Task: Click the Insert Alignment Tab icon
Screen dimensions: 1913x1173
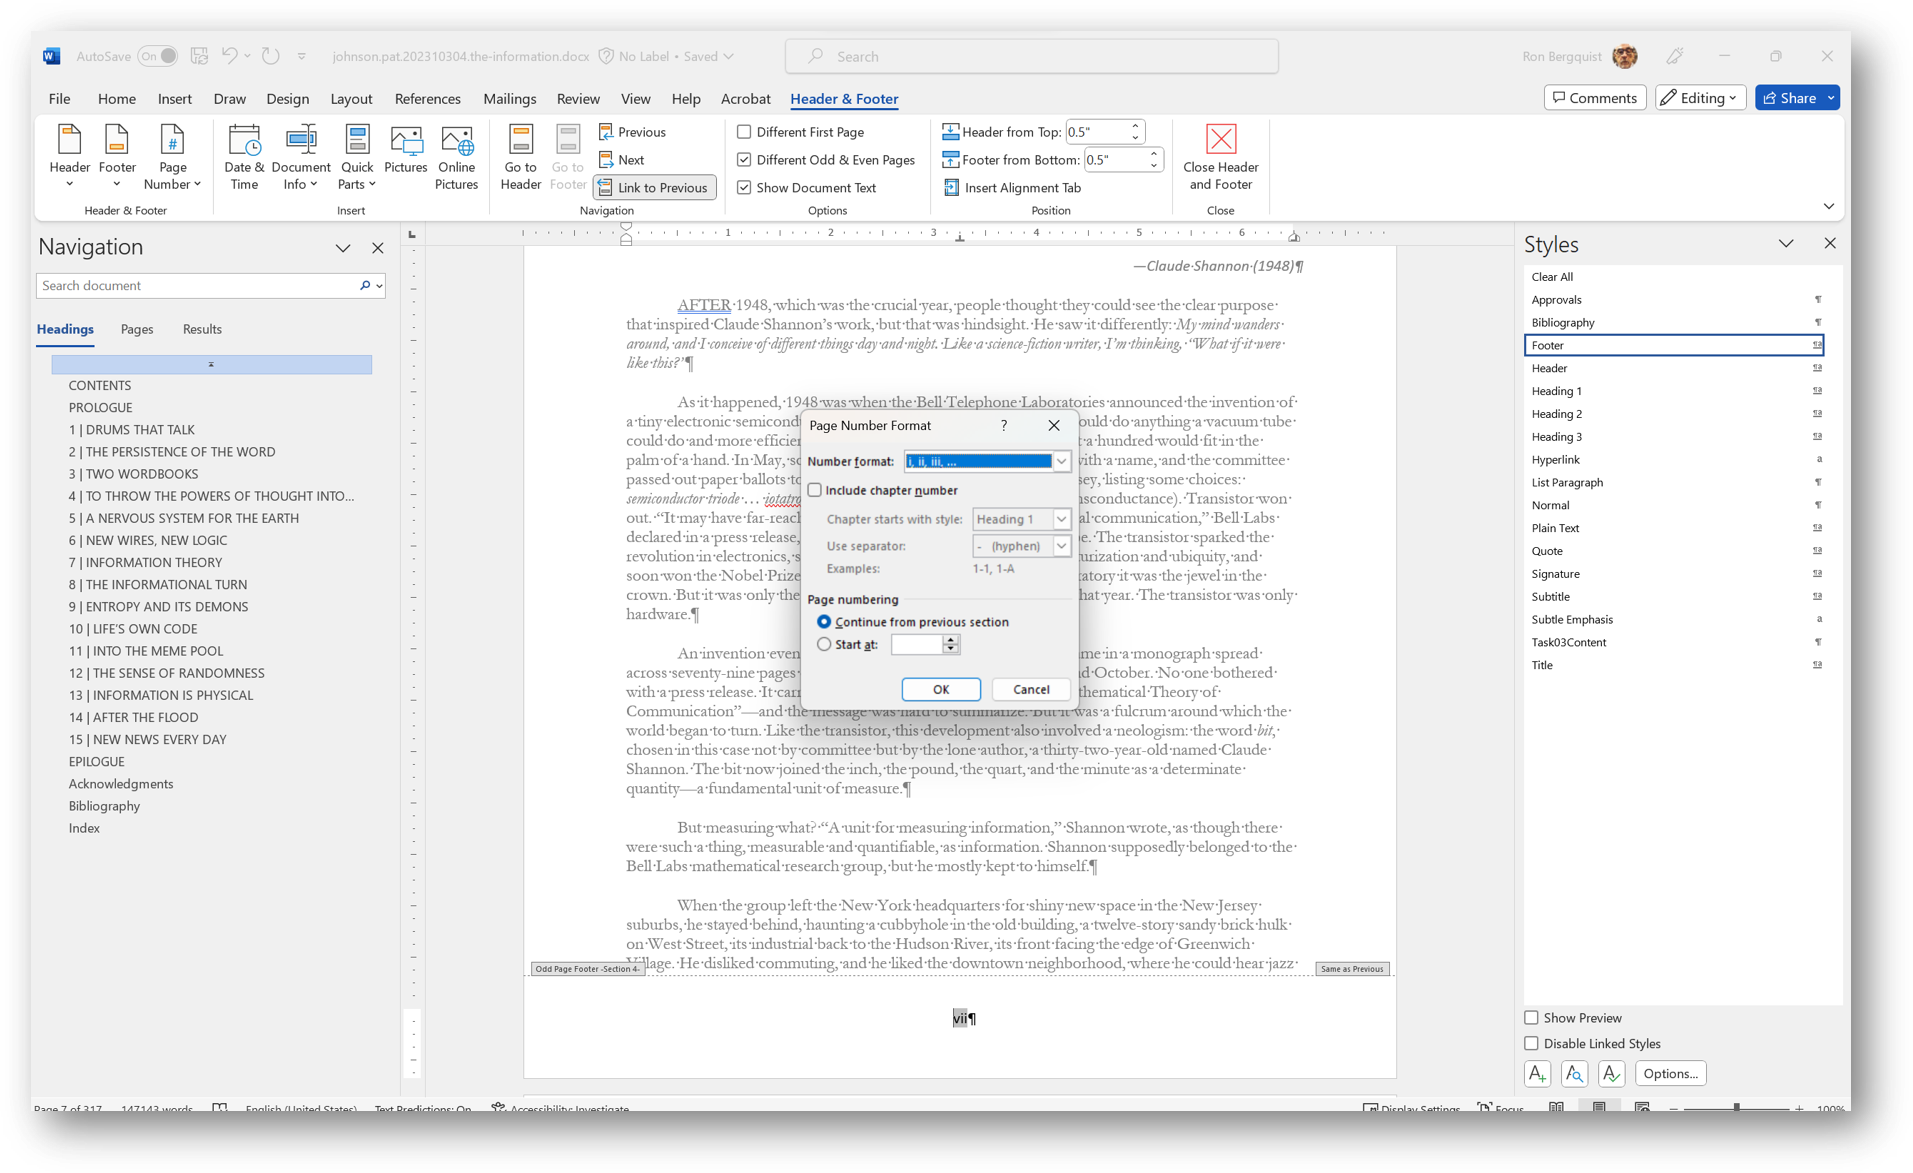Action: point(951,187)
